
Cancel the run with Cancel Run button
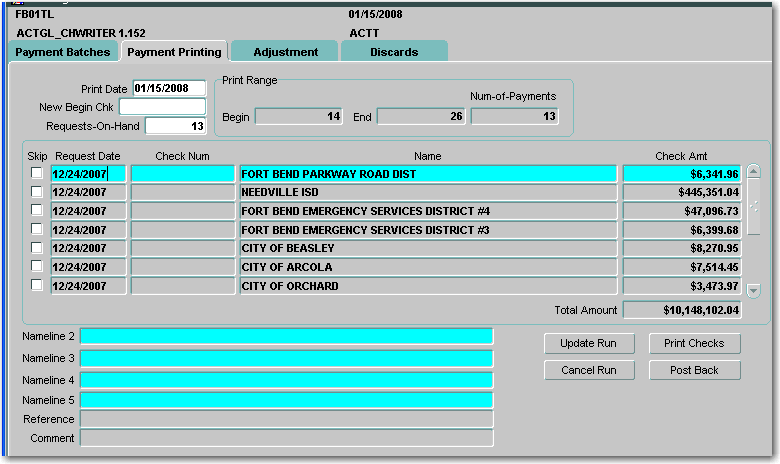coord(589,370)
